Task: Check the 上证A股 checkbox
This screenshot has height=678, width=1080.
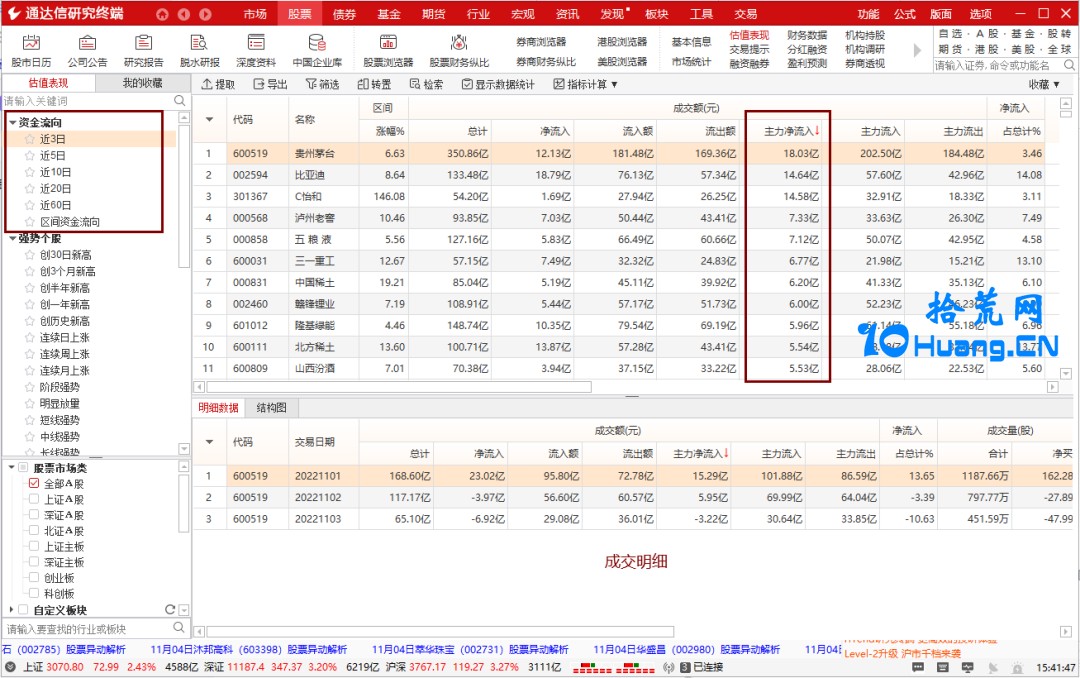Action: click(x=34, y=499)
